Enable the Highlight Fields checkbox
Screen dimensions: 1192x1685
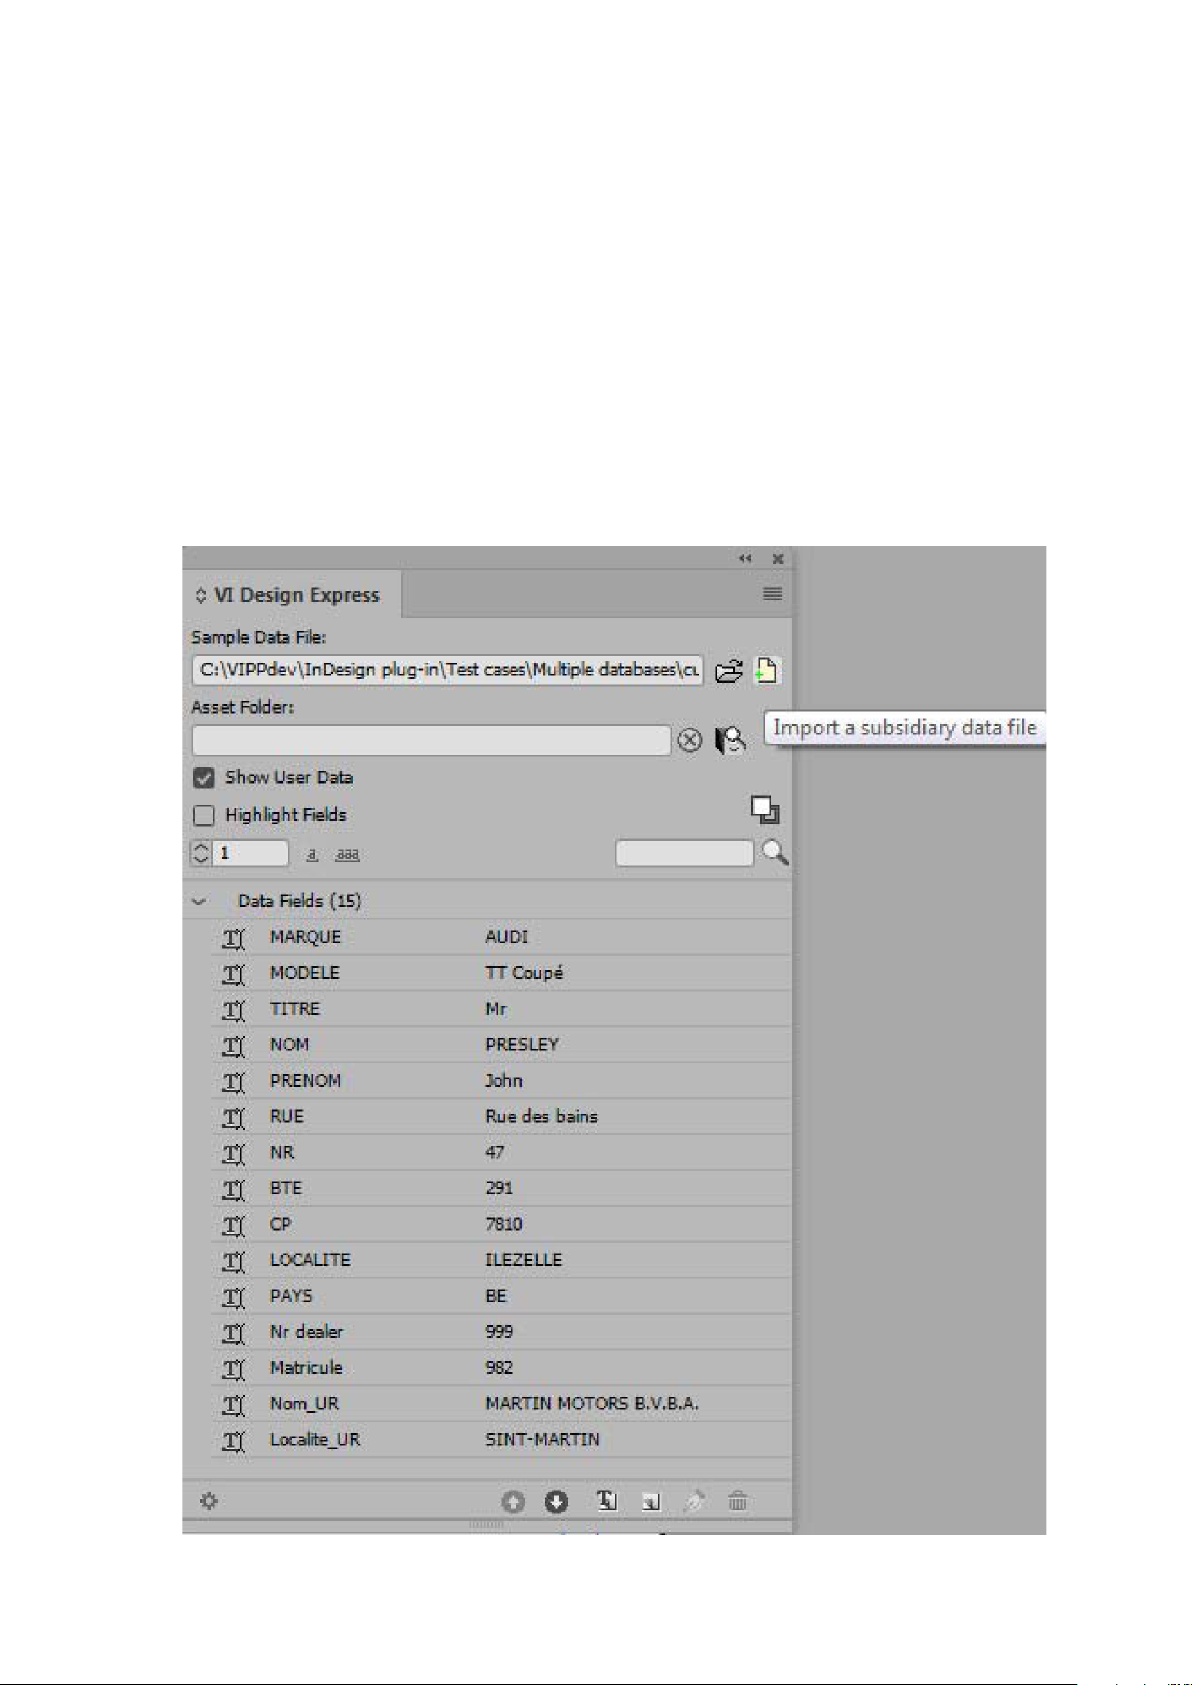[204, 815]
